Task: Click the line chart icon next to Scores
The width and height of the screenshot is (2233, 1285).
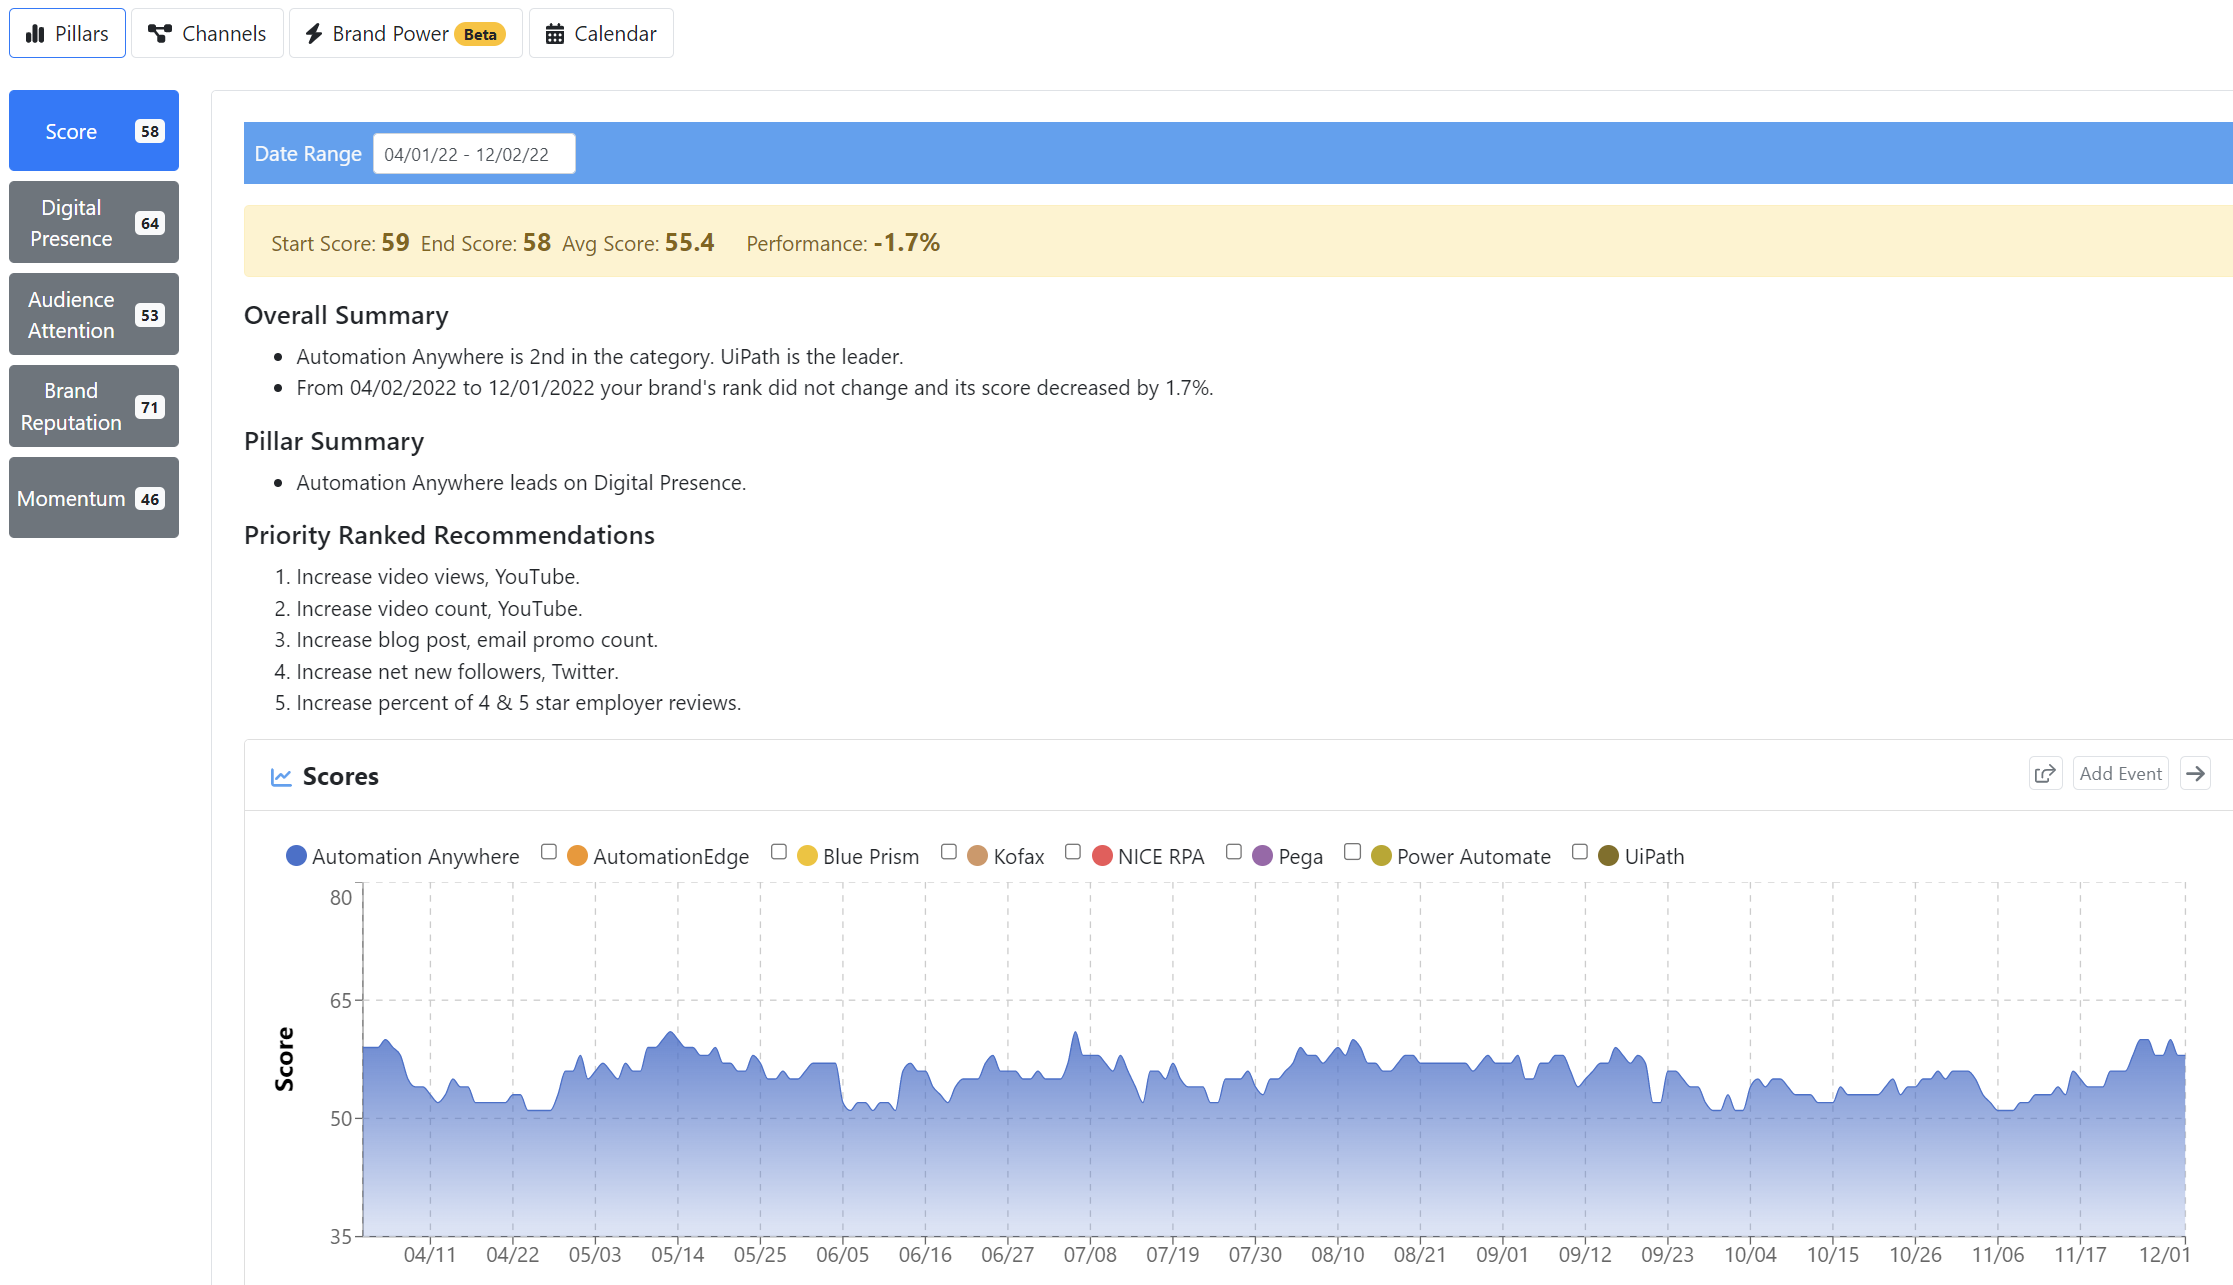Action: pos(281,777)
